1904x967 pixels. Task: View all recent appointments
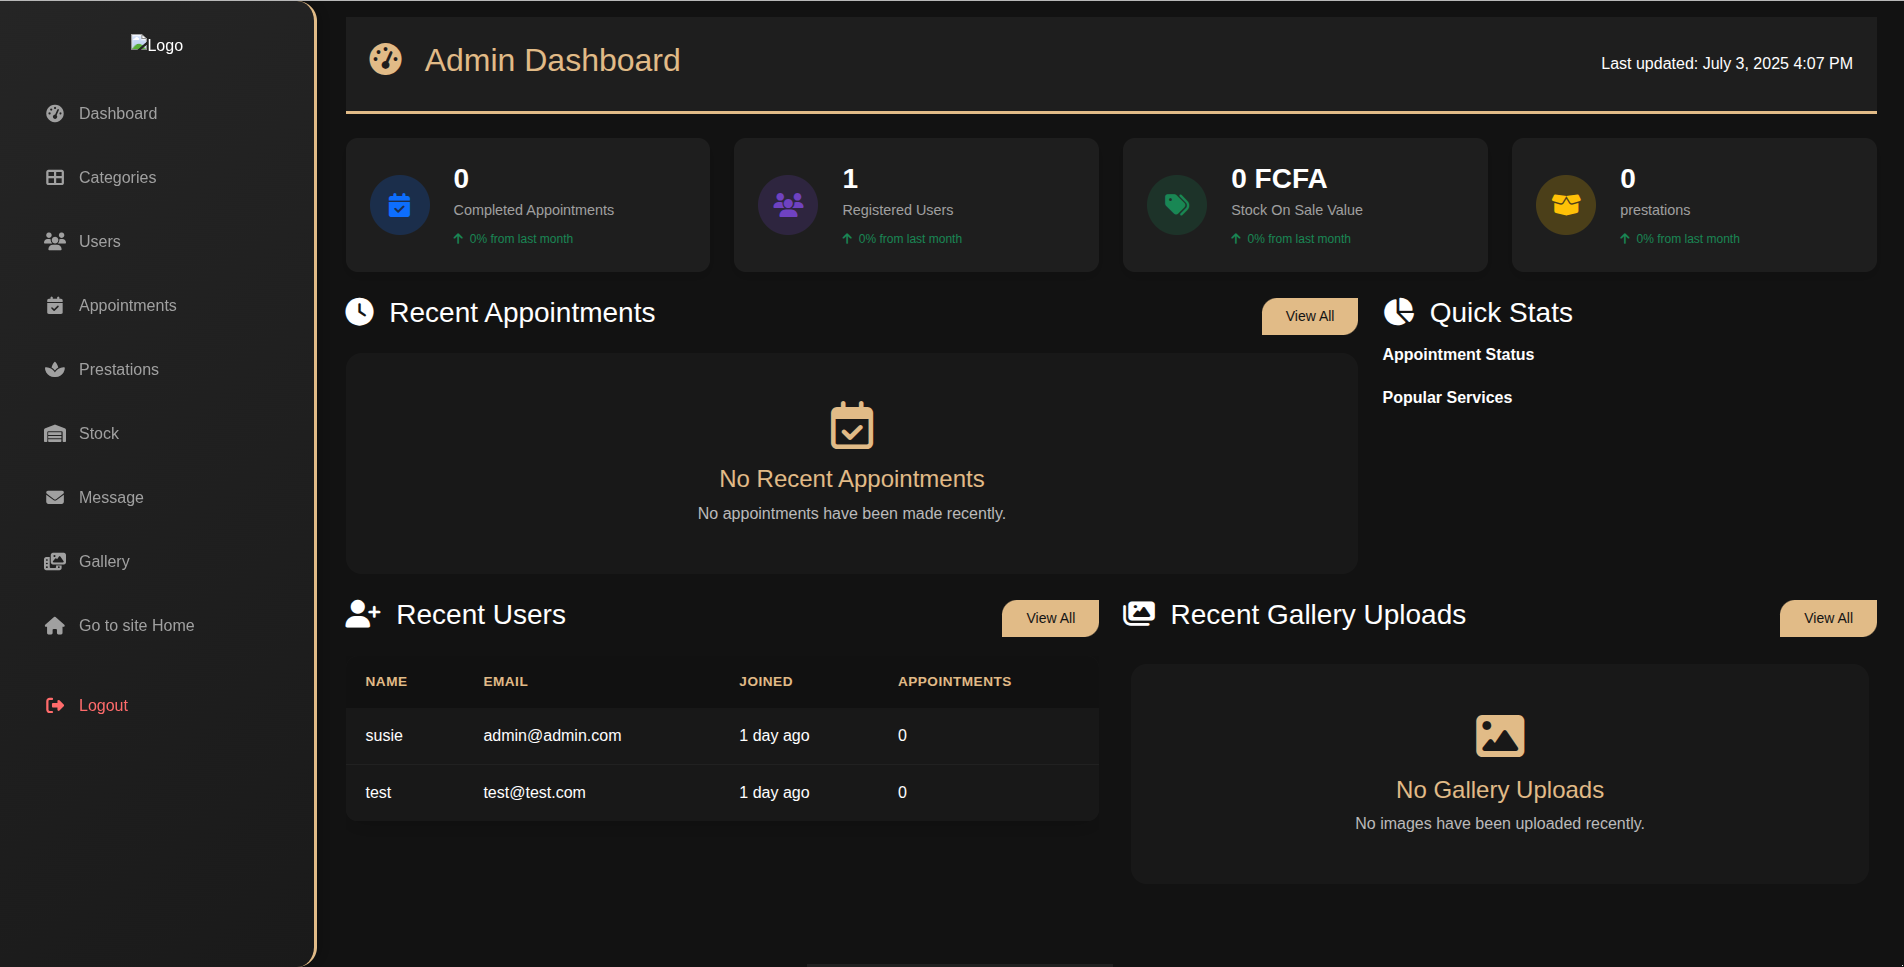pos(1309,316)
